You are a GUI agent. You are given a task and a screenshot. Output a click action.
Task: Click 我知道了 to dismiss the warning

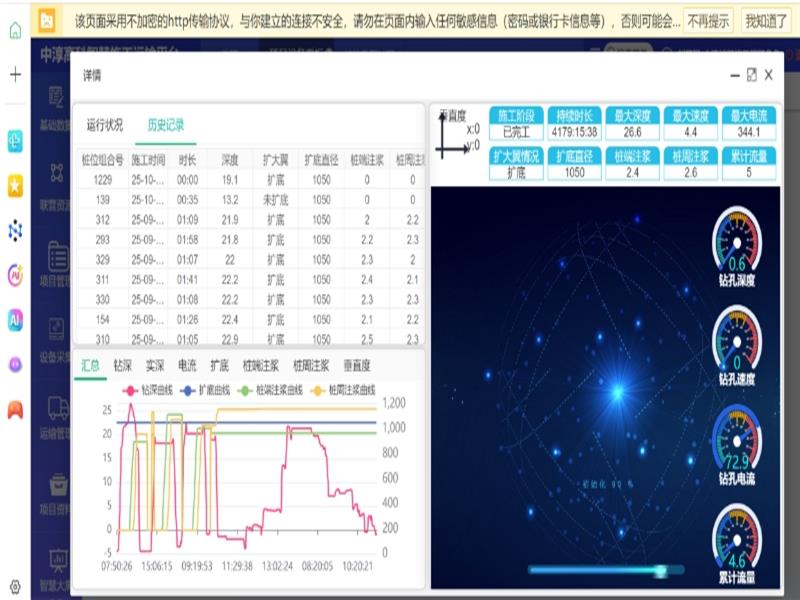(x=765, y=20)
